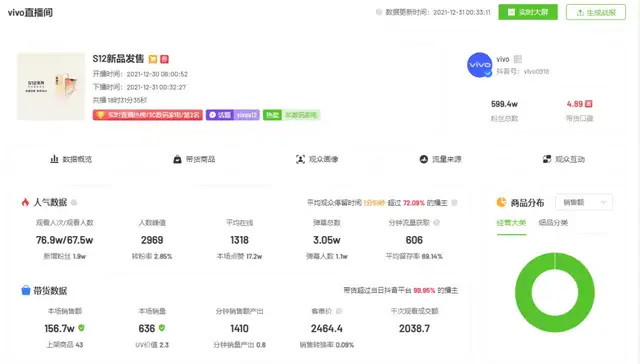Click red badge icon beside S12新品发售 title
640x364 pixels.
click(164, 59)
